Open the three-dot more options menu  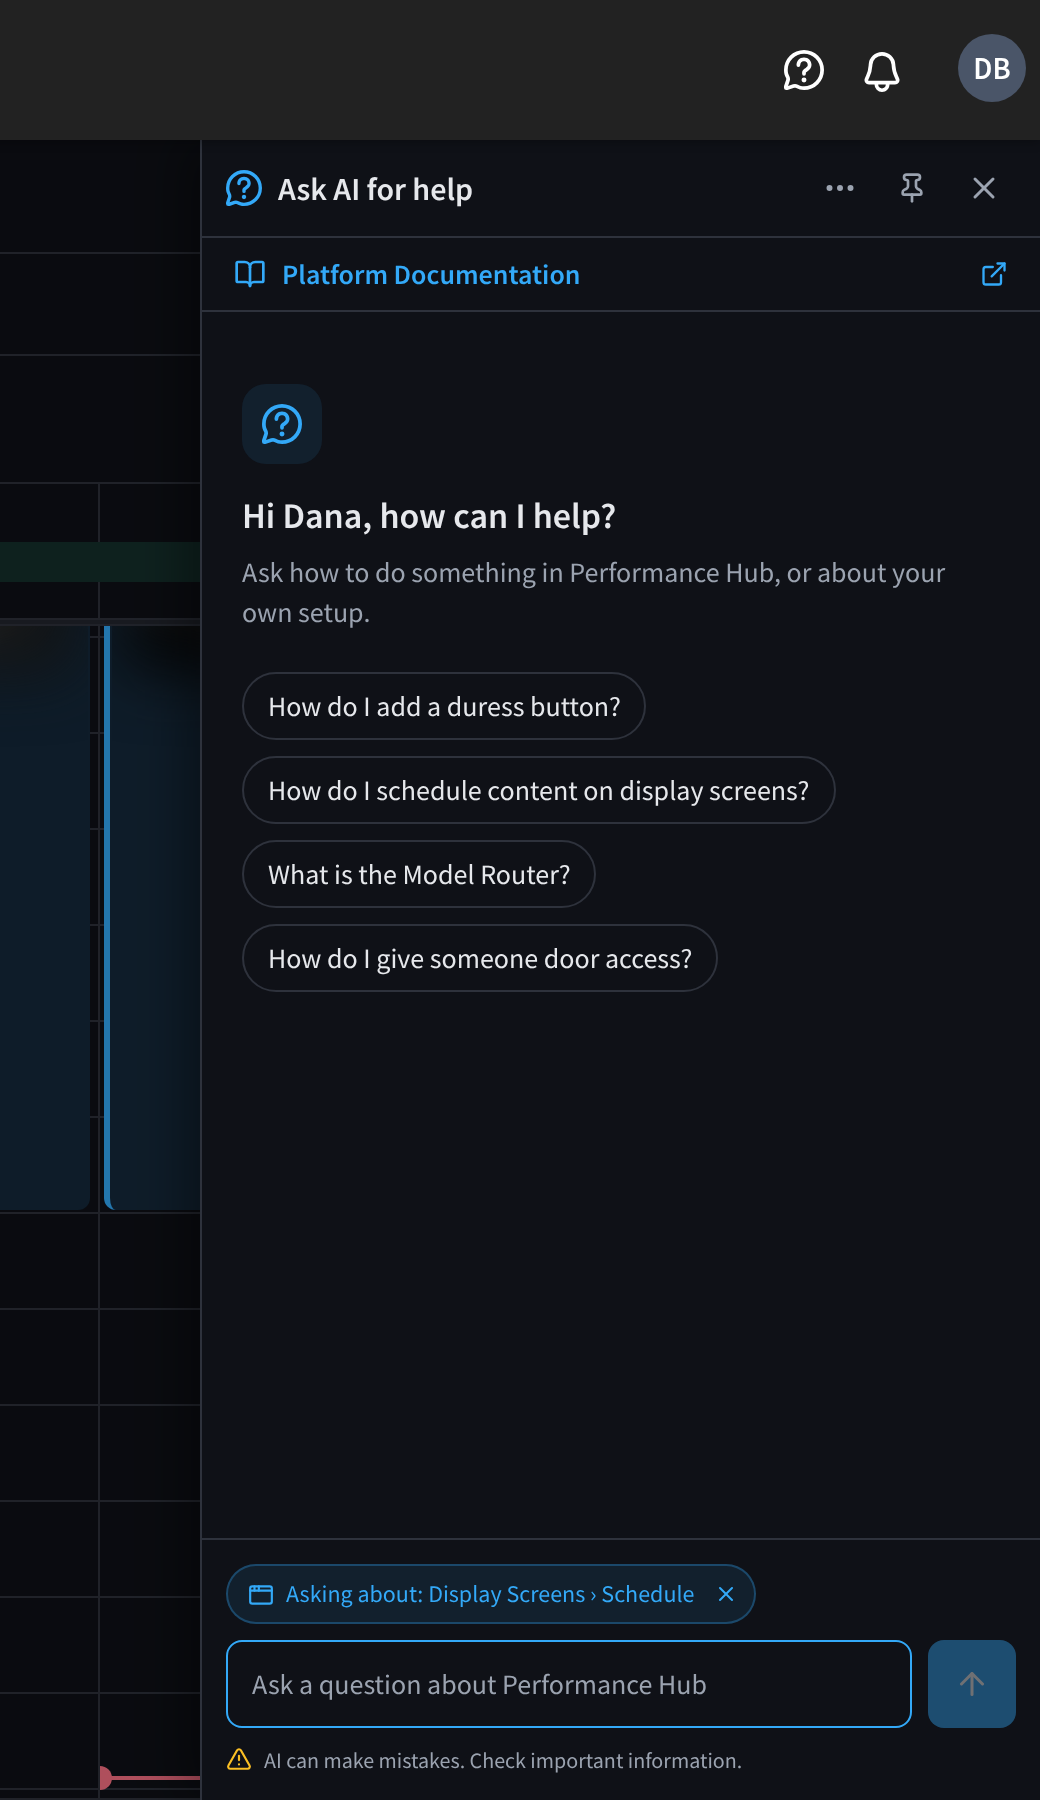[x=840, y=188]
